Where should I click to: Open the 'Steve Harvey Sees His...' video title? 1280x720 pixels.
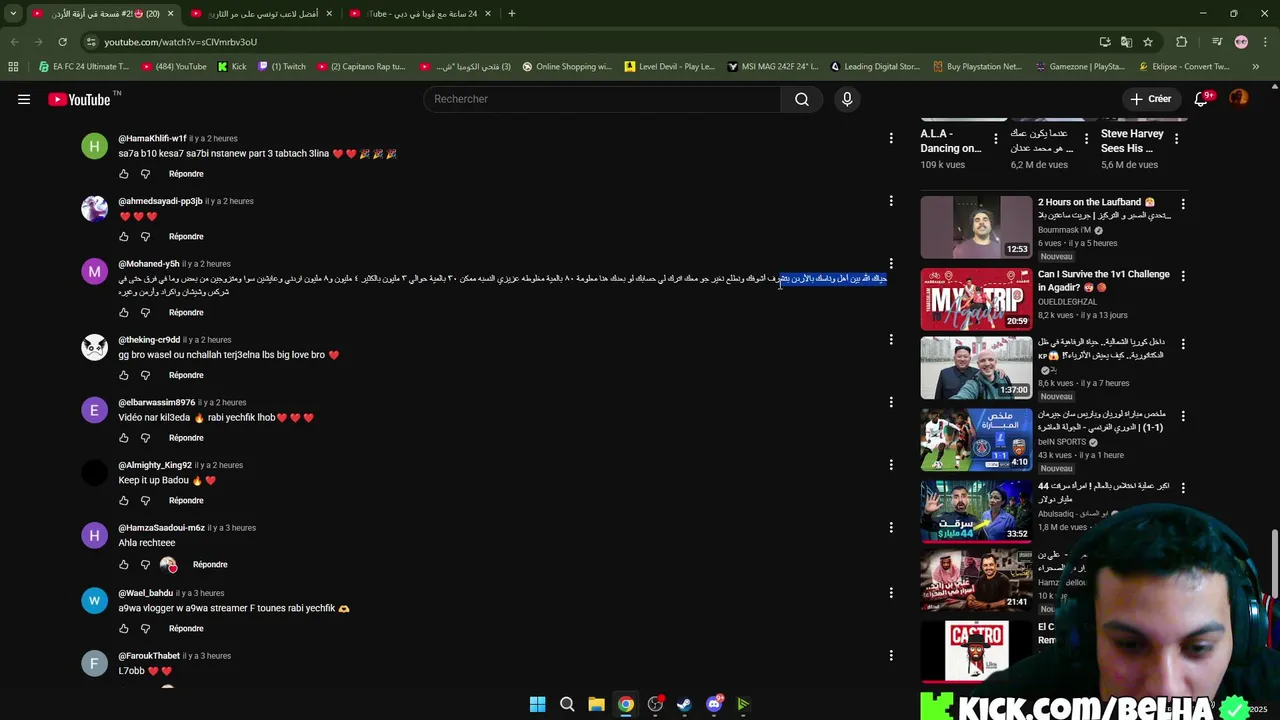pos(1132,141)
